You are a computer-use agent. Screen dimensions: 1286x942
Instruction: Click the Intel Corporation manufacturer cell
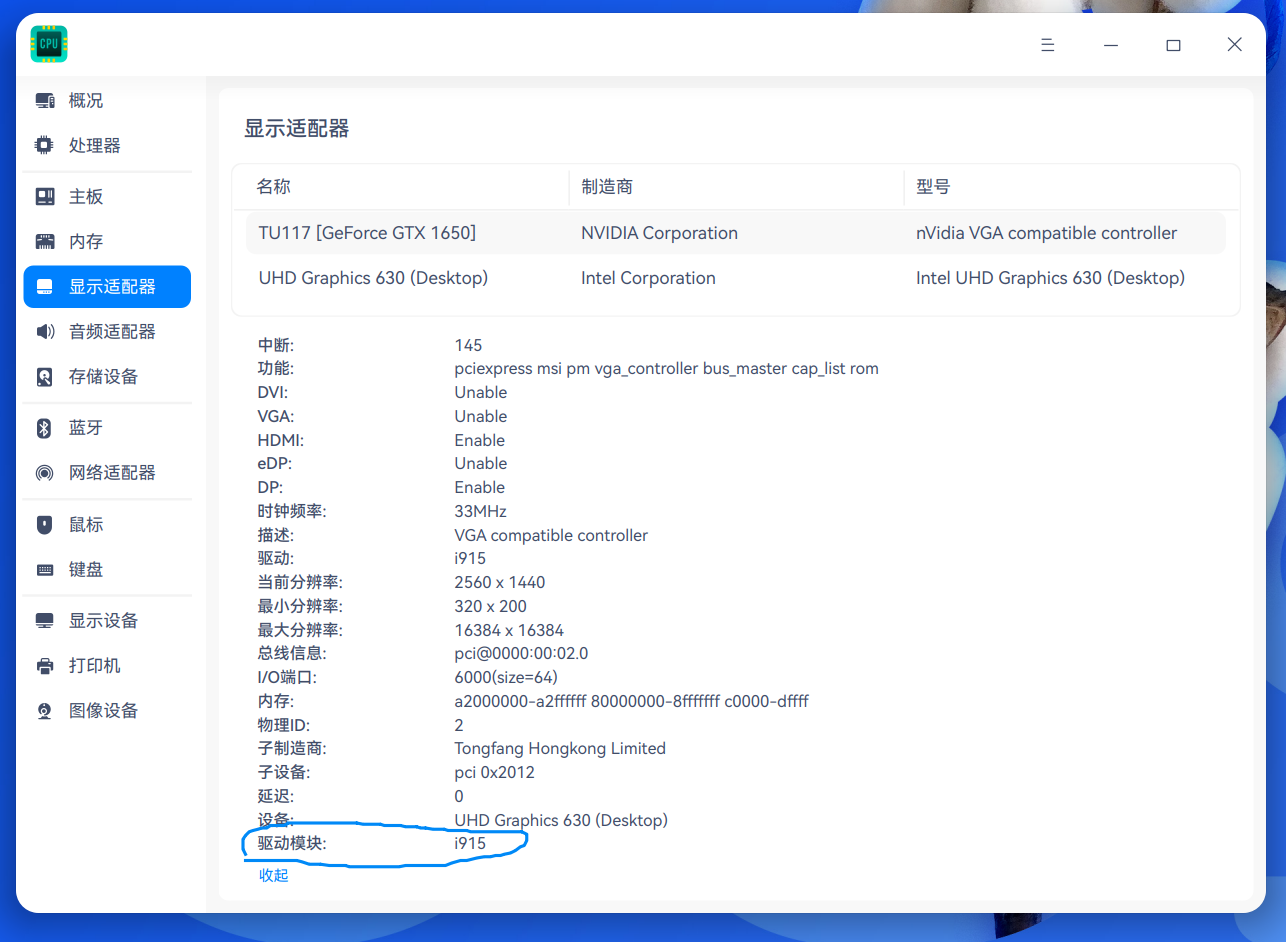[x=648, y=278]
